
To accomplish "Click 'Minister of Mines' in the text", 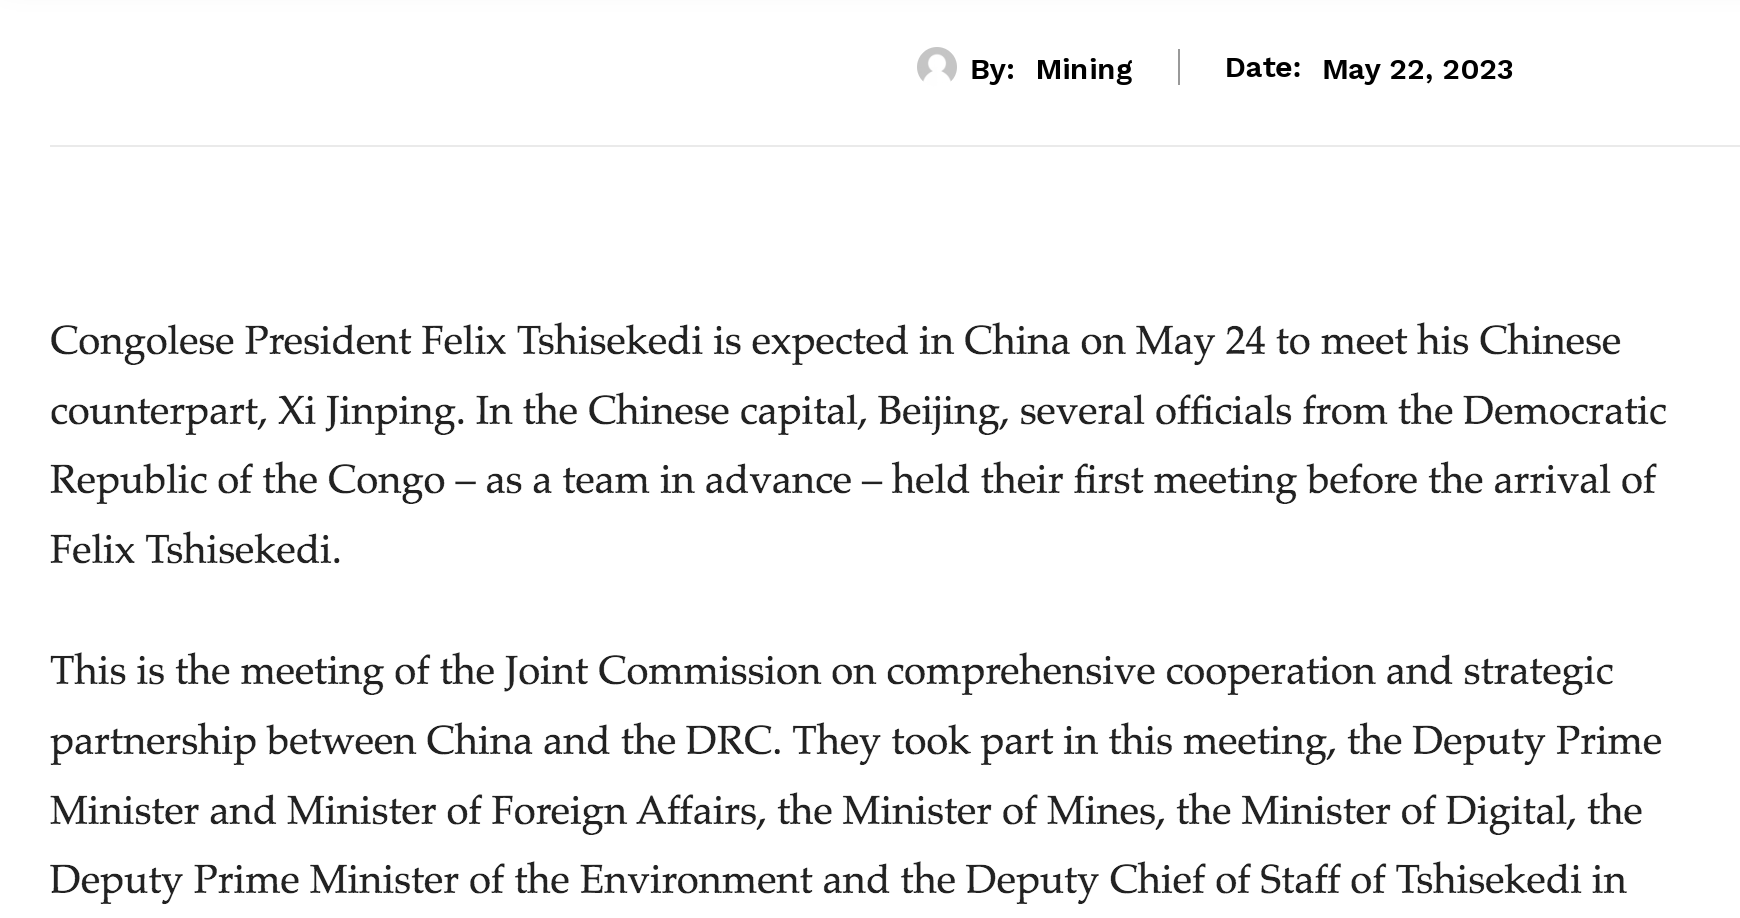I will [999, 811].
